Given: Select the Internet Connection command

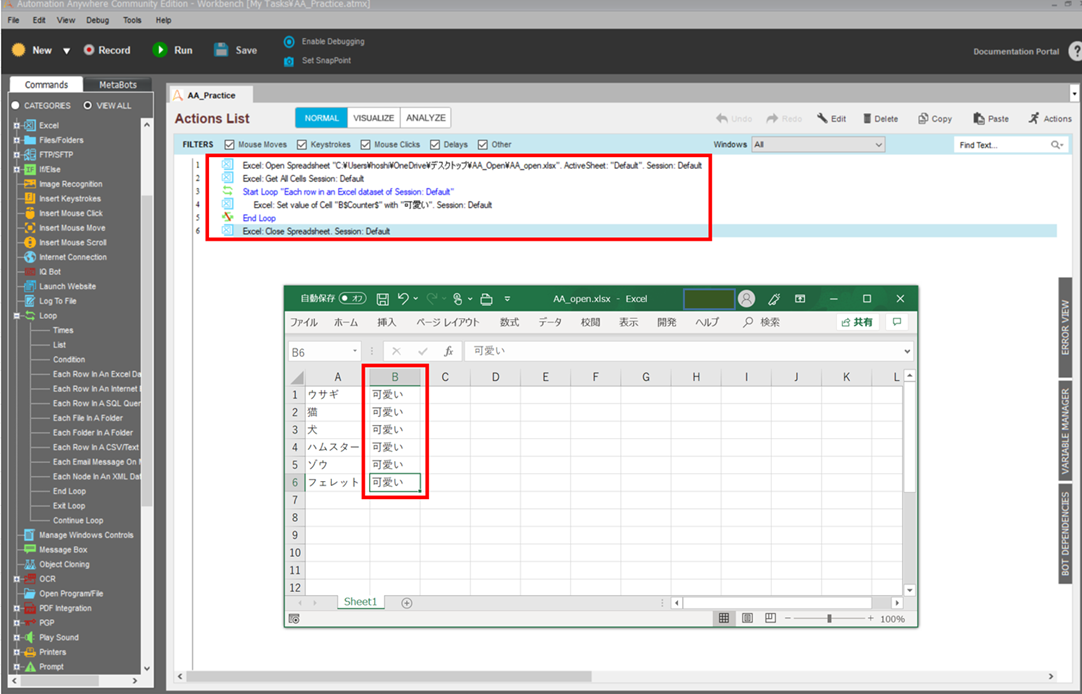Looking at the screenshot, I should pos(72,257).
